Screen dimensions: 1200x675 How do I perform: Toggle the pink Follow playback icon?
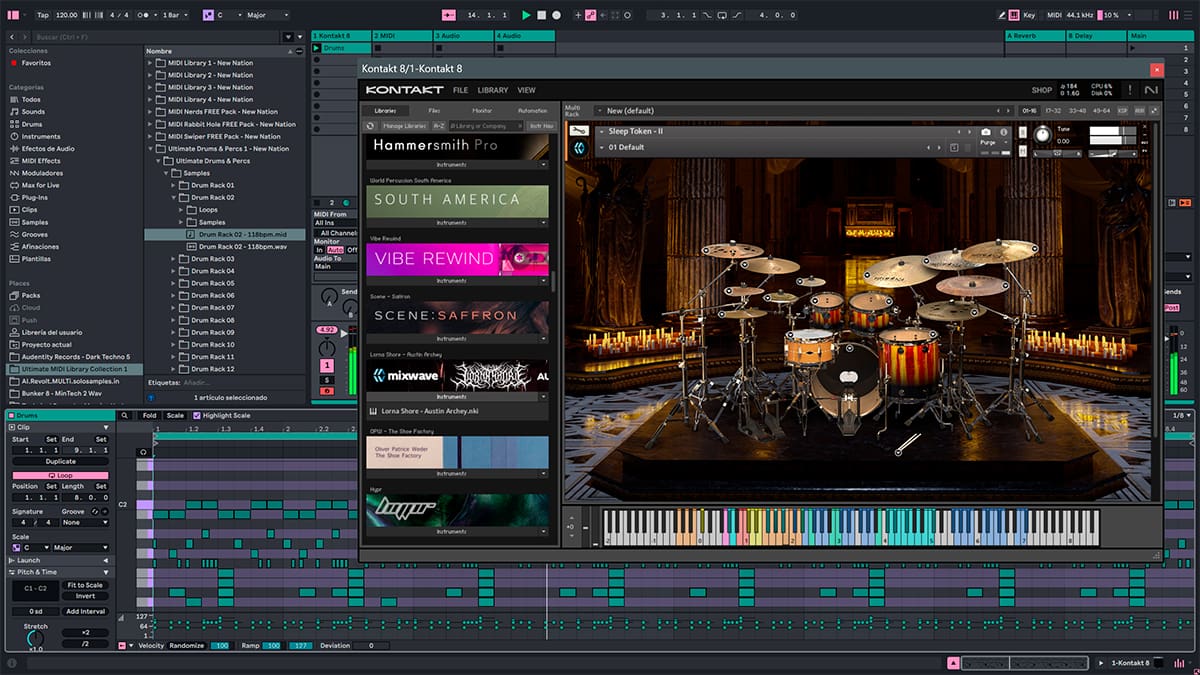[x=448, y=15]
